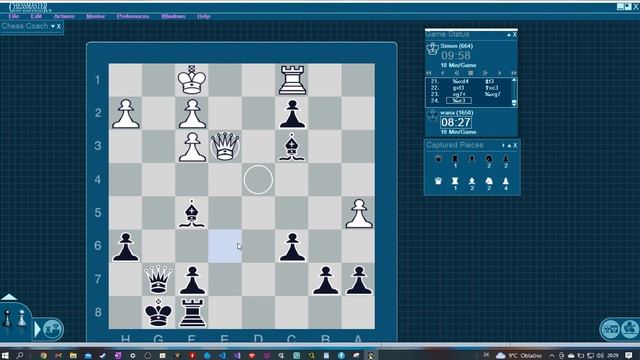Expand bottom-left drawer up arrow

[9, 297]
